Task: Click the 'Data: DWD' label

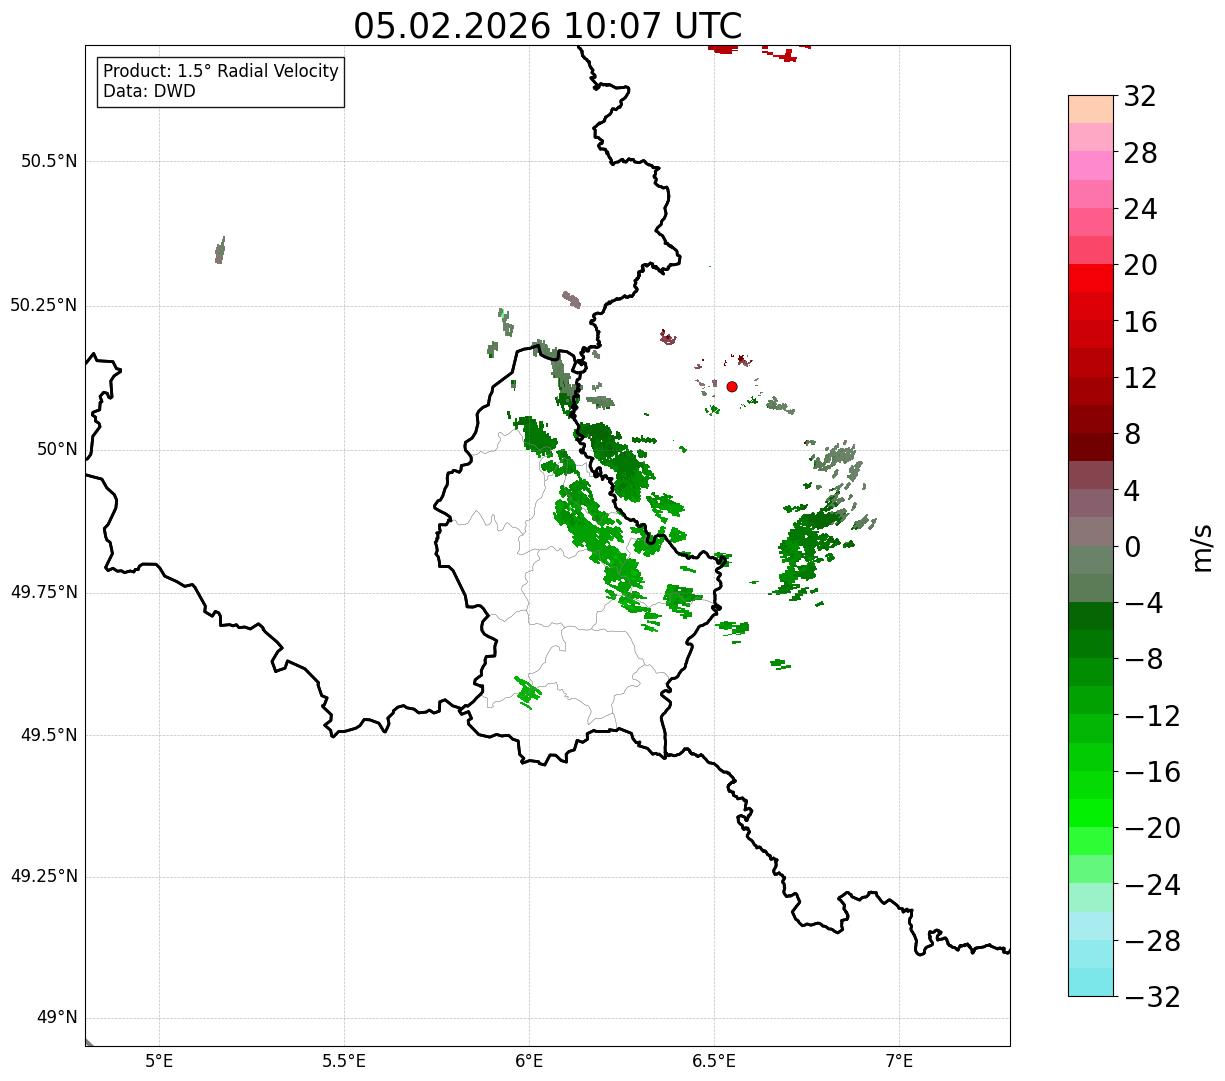Action: tap(149, 91)
